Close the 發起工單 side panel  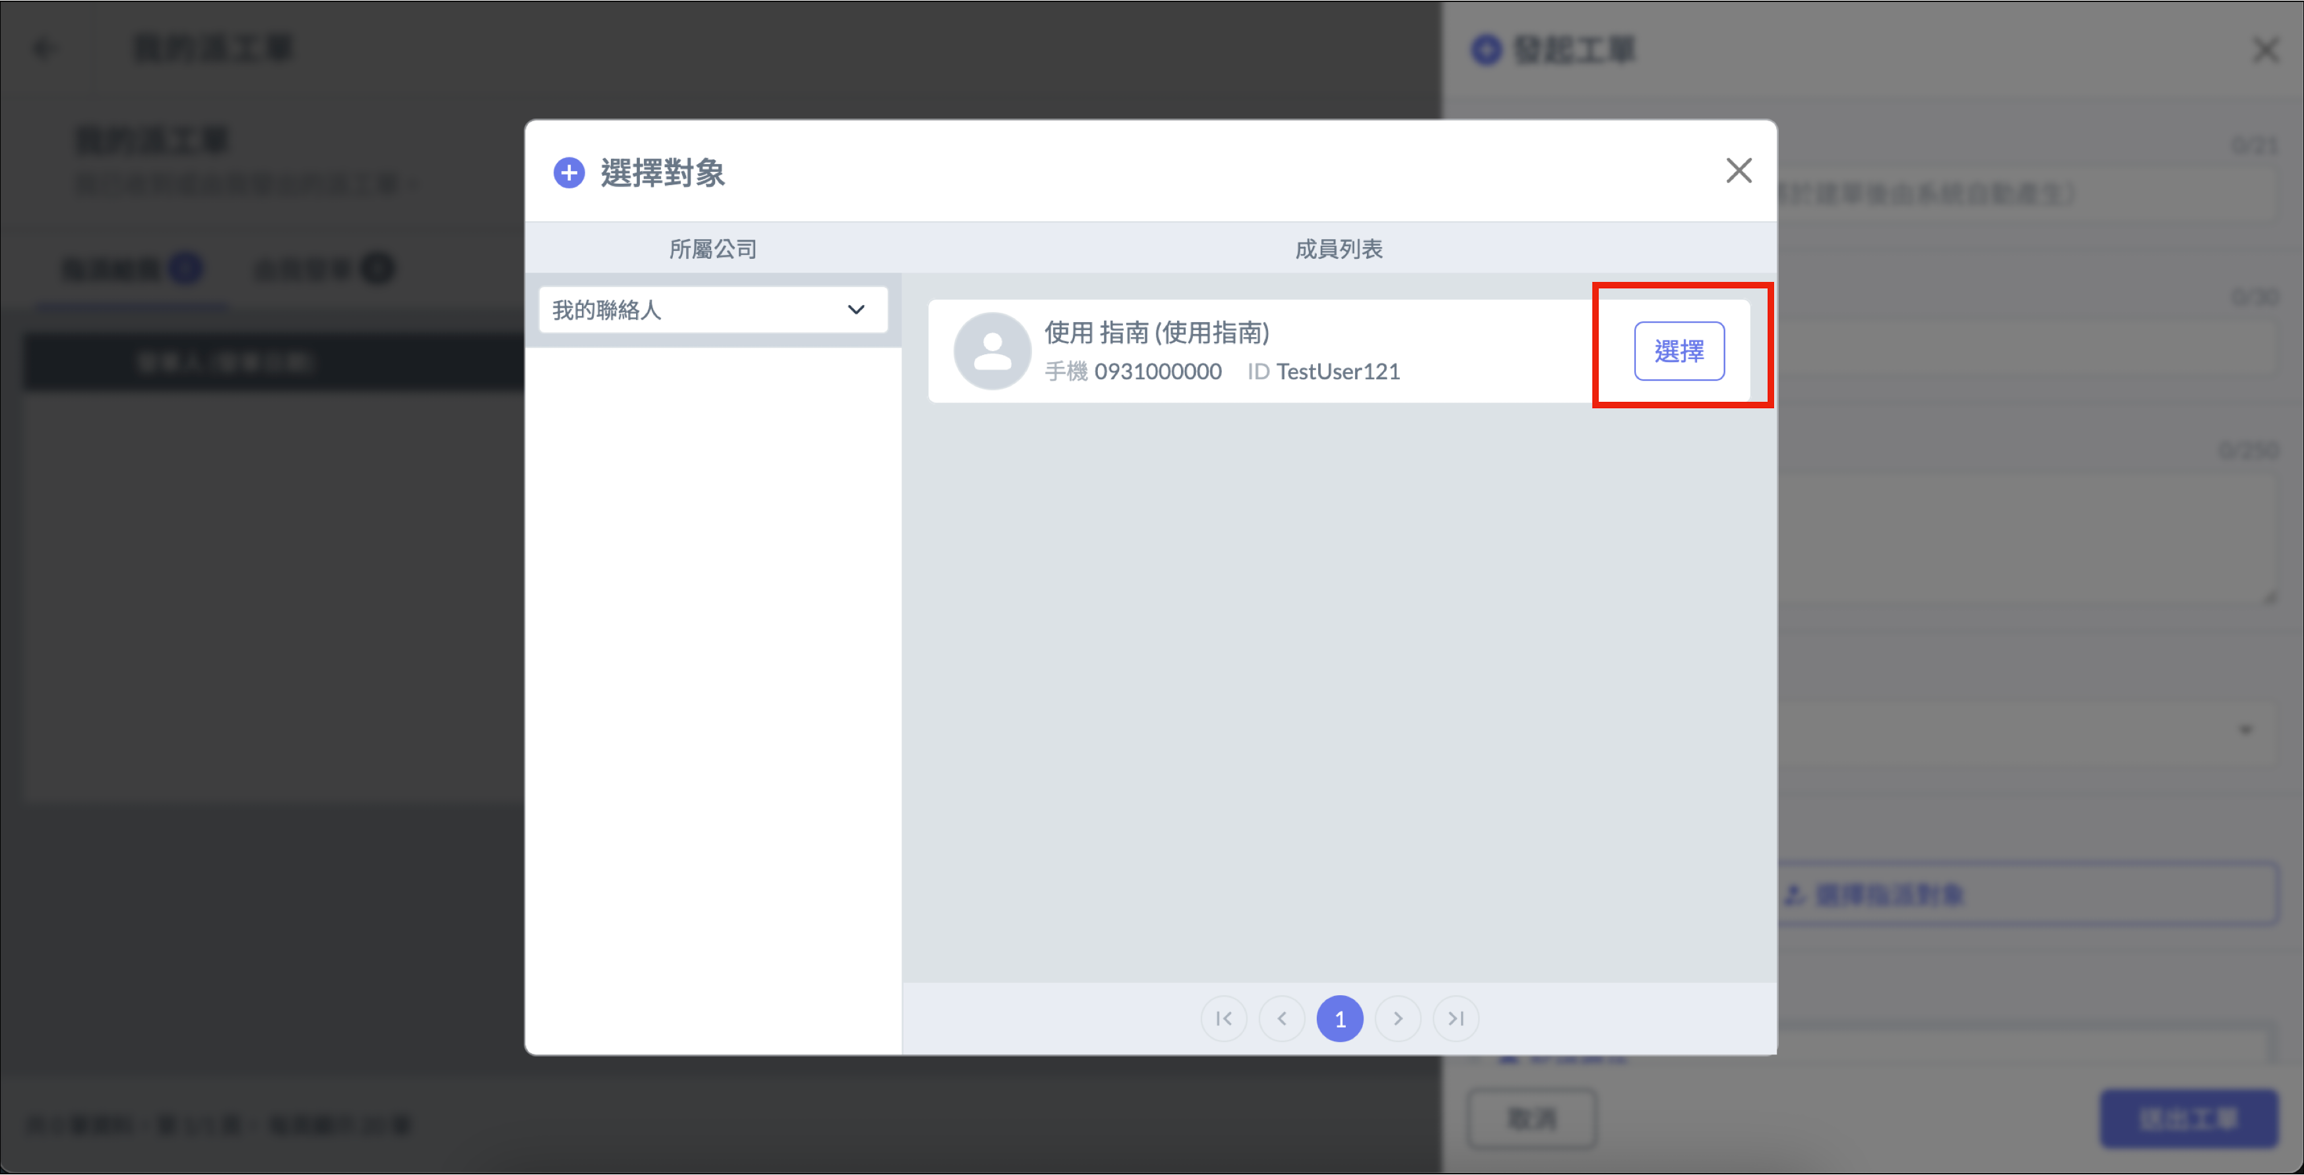click(2265, 50)
